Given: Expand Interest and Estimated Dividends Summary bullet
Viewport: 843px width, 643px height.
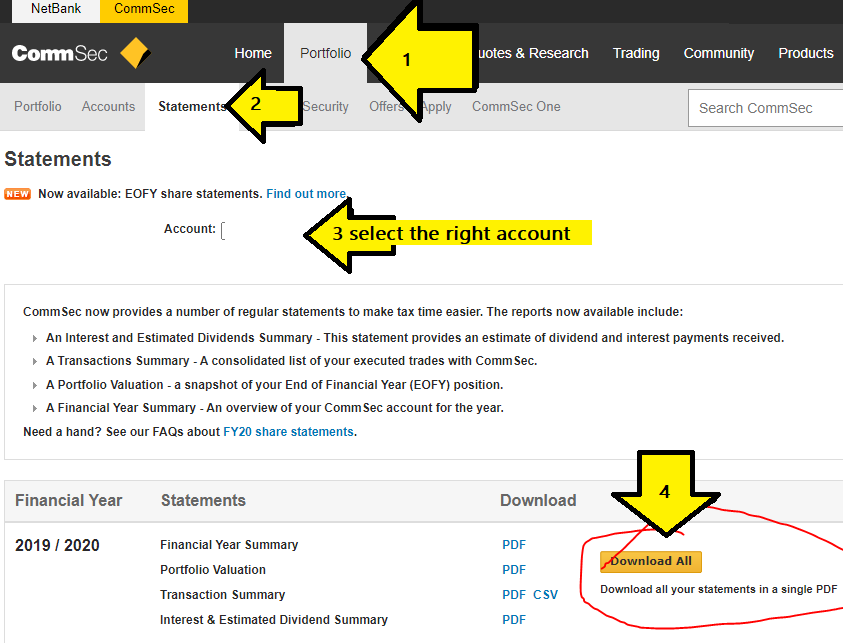Looking at the screenshot, I should tap(34, 338).
